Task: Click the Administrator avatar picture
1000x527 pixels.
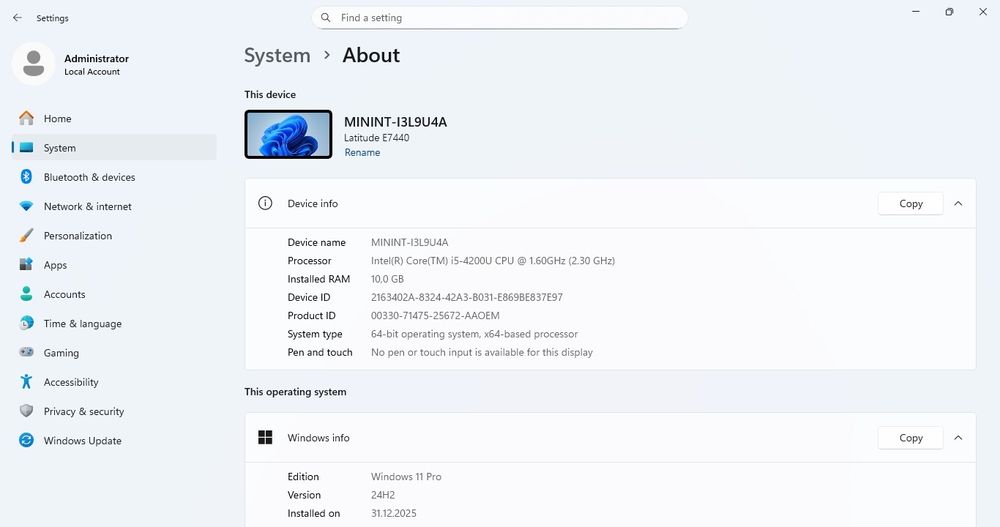Action: 34,64
